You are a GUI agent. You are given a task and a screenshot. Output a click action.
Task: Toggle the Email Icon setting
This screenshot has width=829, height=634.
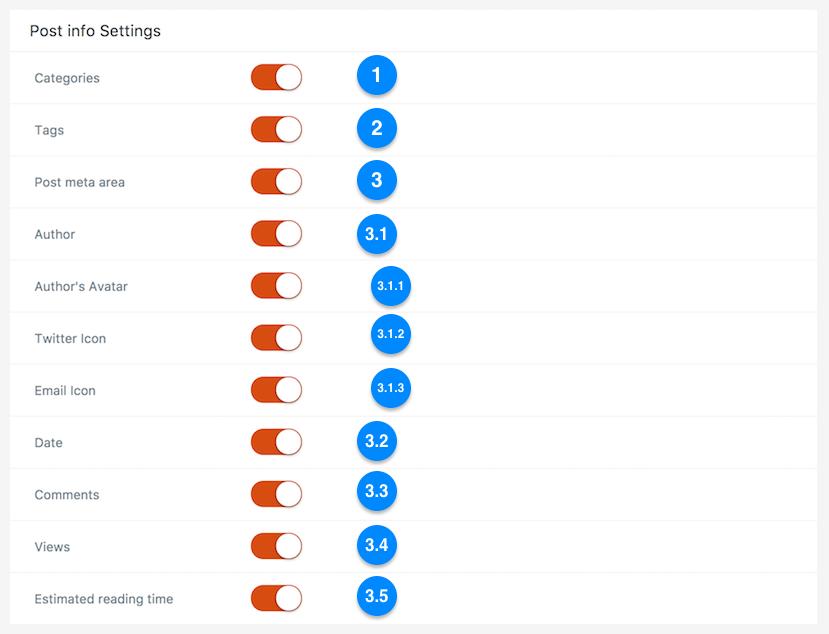coord(277,390)
